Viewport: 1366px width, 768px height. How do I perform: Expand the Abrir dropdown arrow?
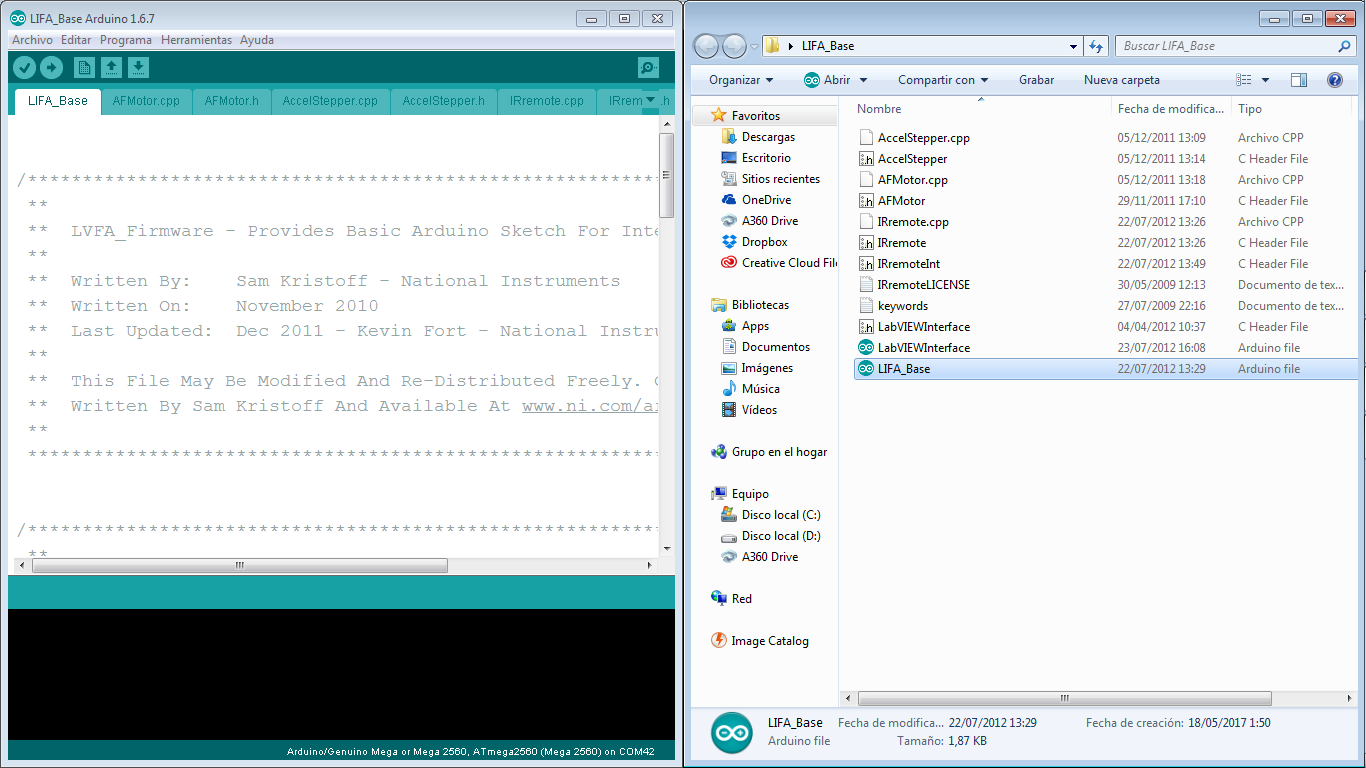pos(863,80)
